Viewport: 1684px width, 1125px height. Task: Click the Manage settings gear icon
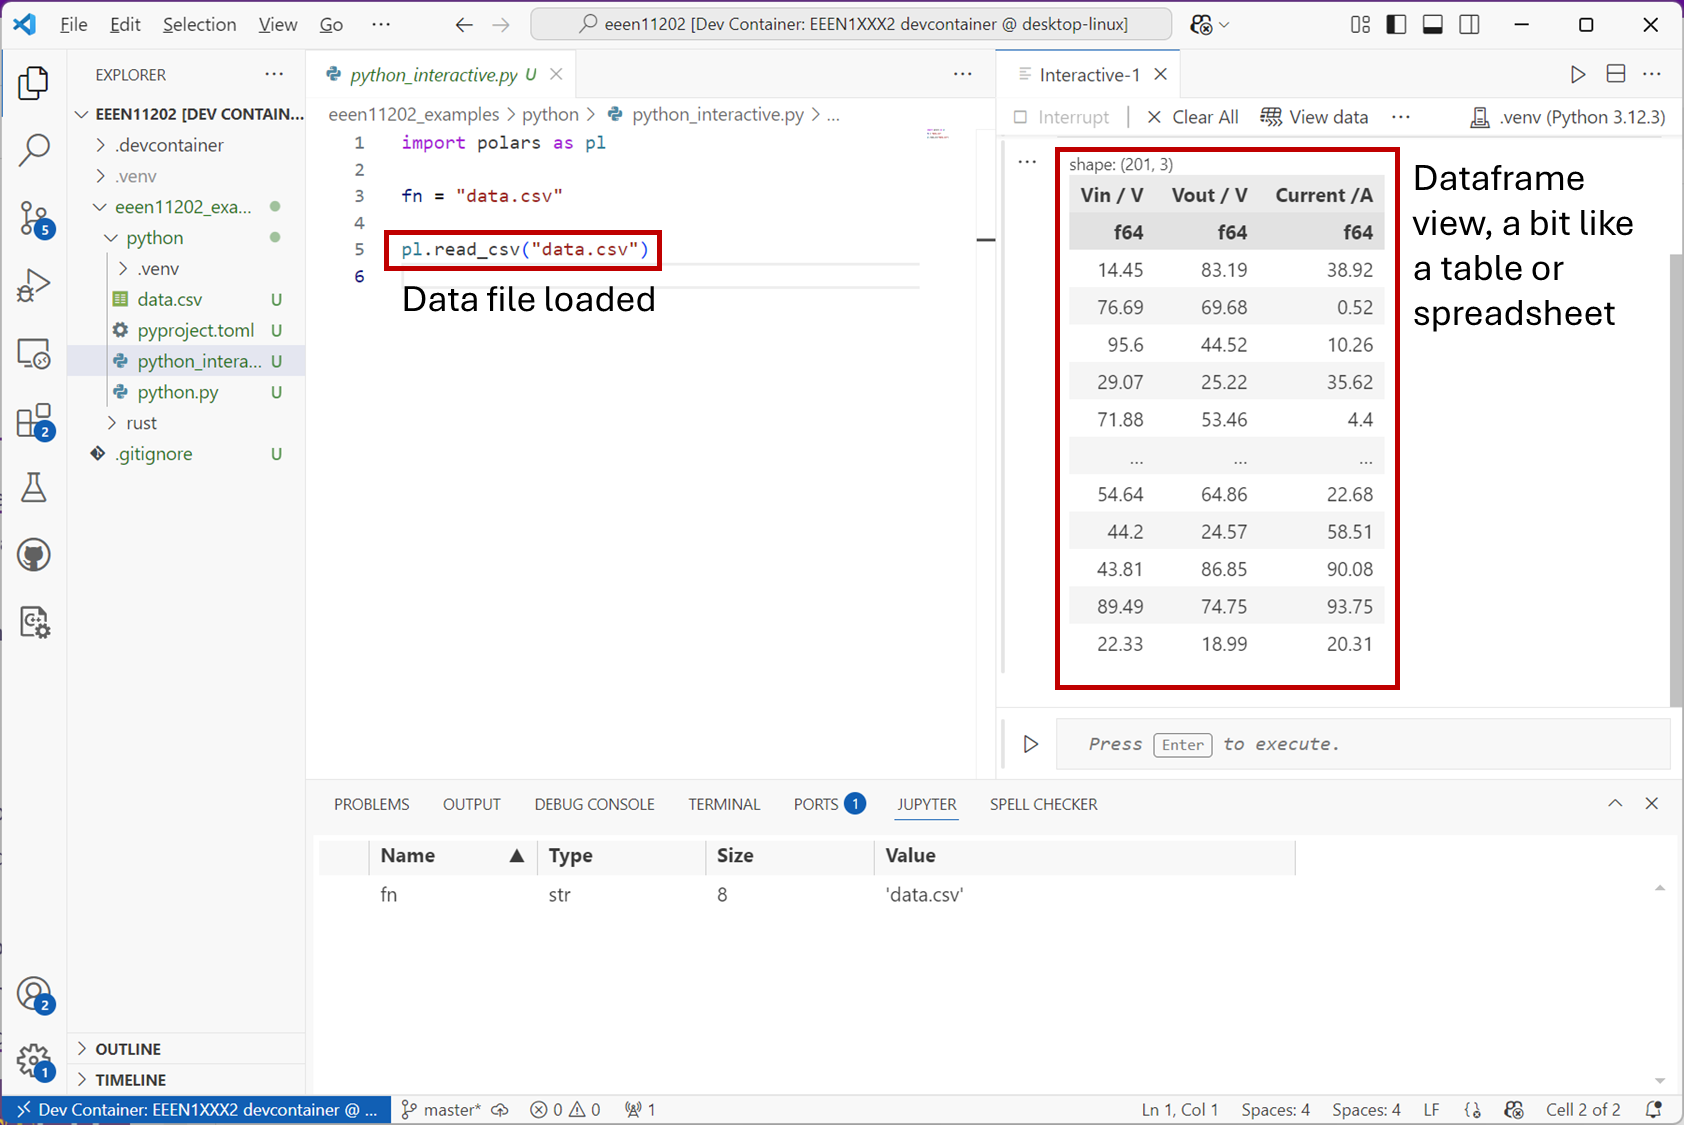(x=34, y=1060)
